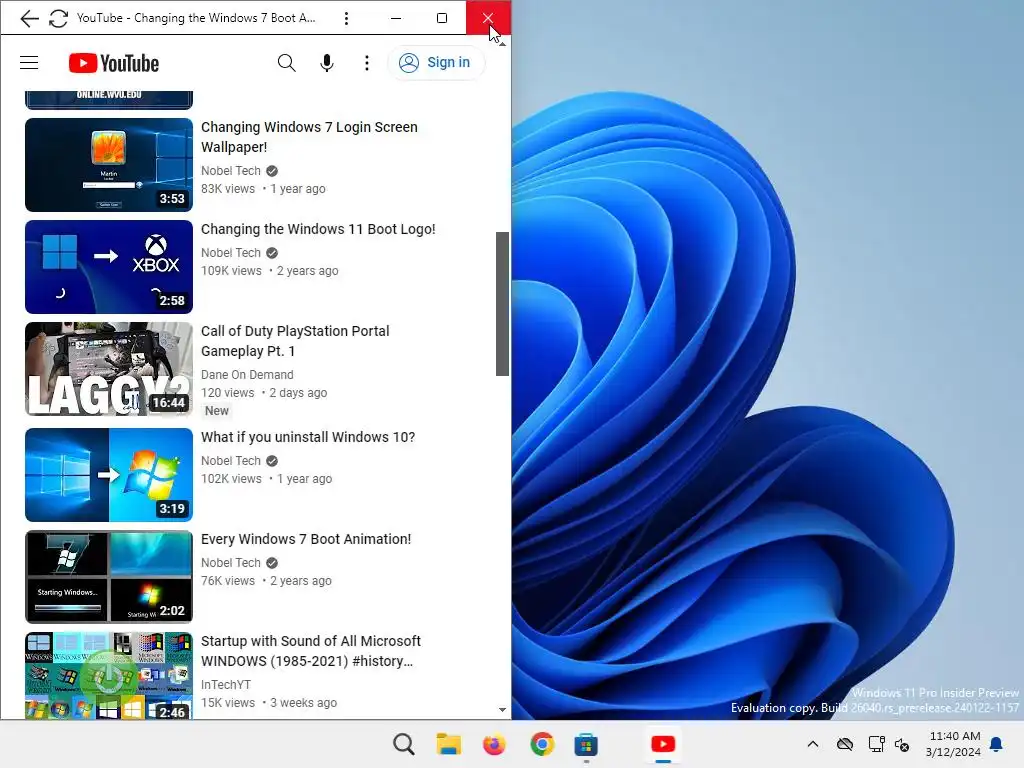Viewport: 1024px width, 768px height.
Task: Open 'Startup with Sound of All Microsoft WINDOWS' title
Action: pos(311,651)
